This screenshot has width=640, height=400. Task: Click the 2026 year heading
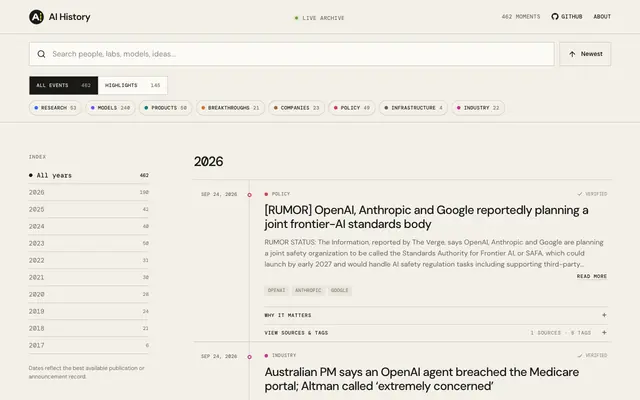tap(209, 162)
